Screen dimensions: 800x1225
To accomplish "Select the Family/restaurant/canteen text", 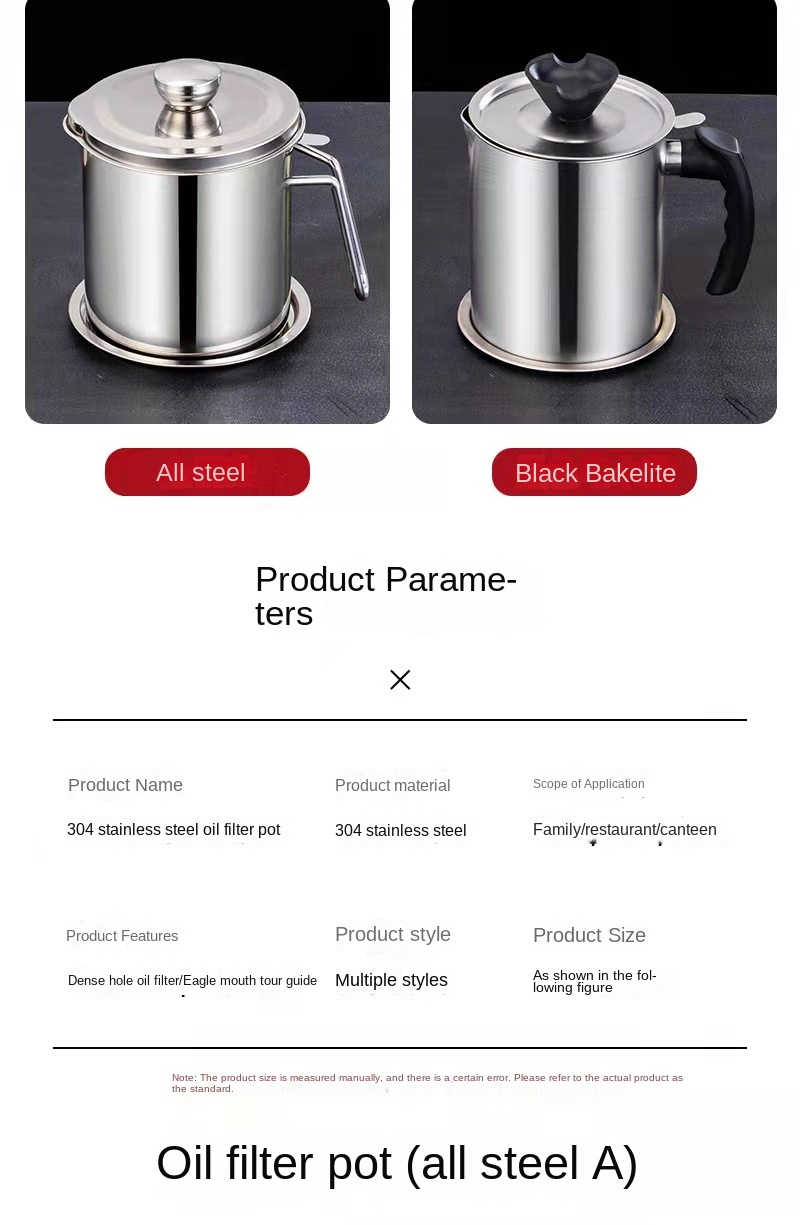I will 624,830.
